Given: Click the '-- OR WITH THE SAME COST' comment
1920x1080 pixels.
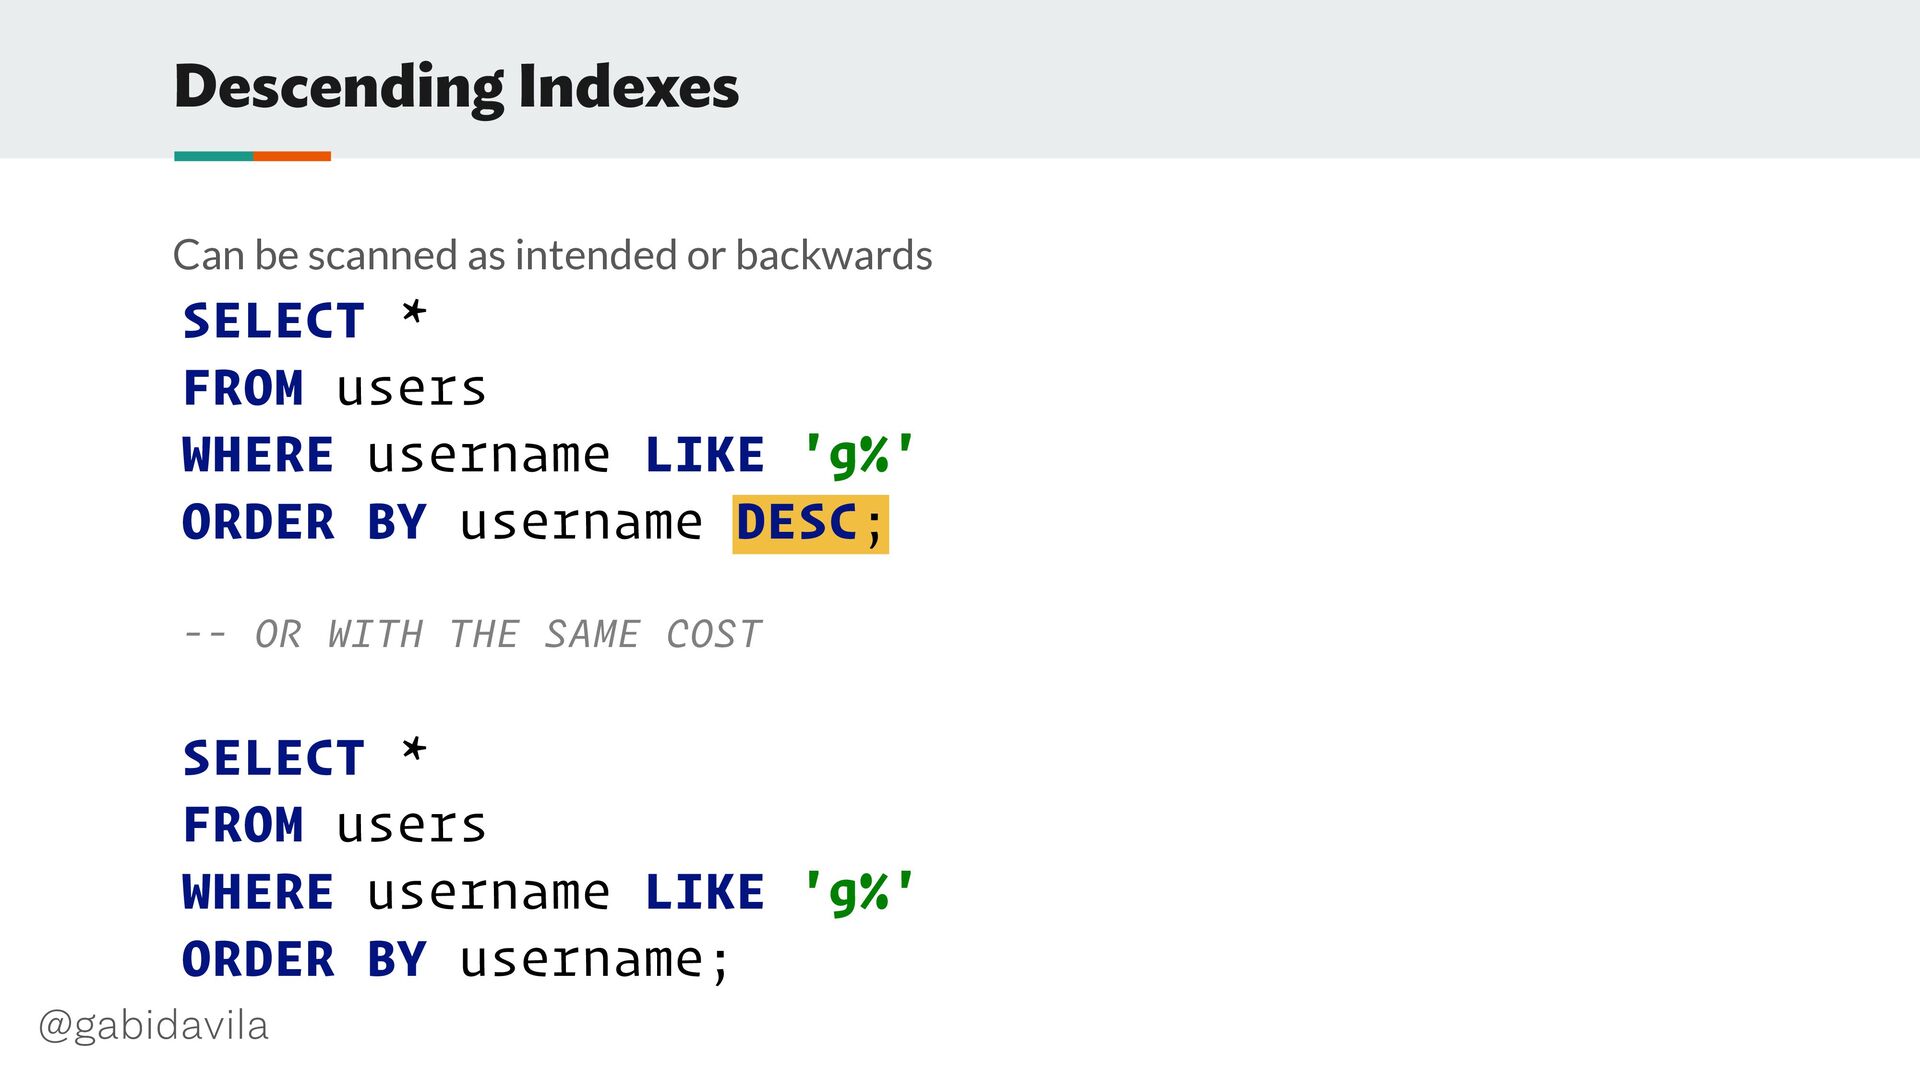Looking at the screenshot, I should point(472,634).
